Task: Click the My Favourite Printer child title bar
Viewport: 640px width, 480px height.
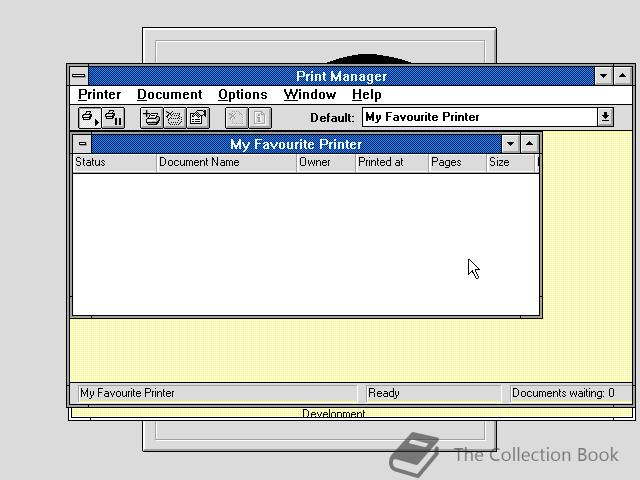Action: coord(296,144)
